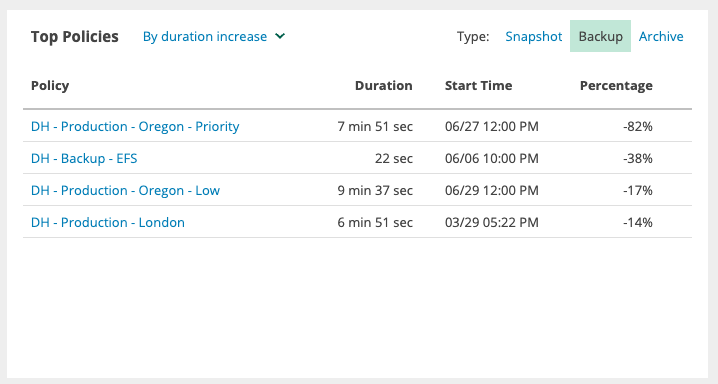Click the 06/29 12:00 PM start time
718x384 pixels.
point(492,190)
